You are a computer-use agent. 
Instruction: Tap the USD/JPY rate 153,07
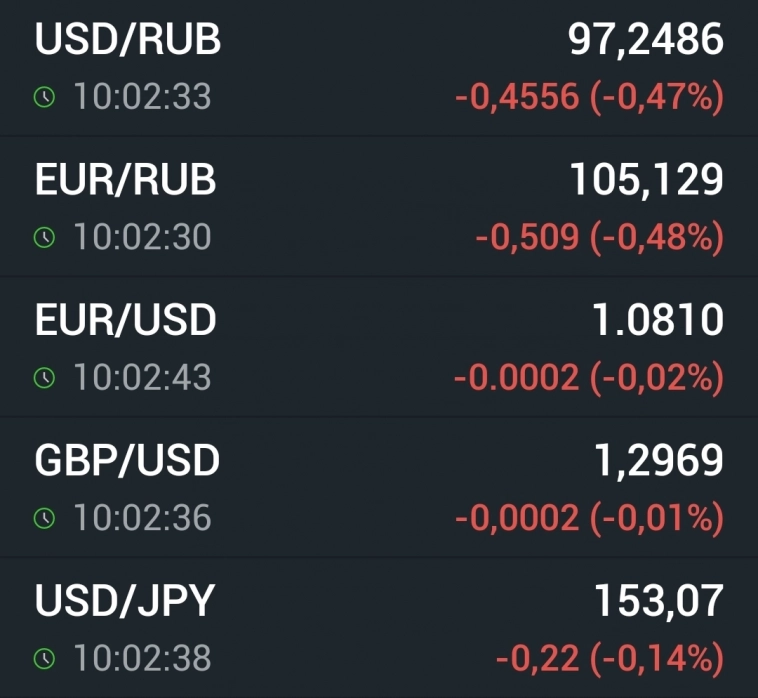tap(658, 601)
